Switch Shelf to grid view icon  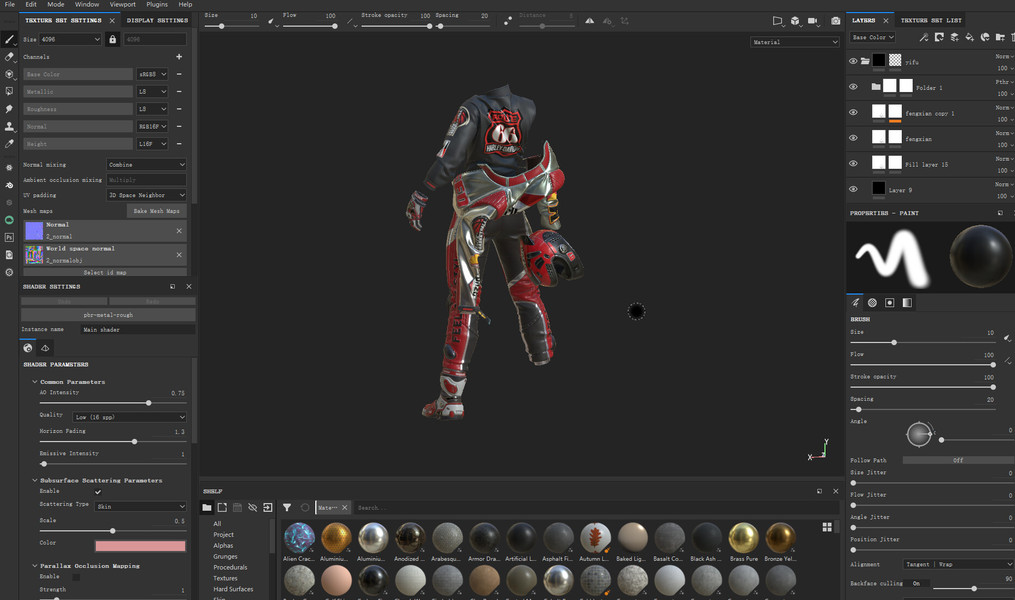(x=827, y=527)
